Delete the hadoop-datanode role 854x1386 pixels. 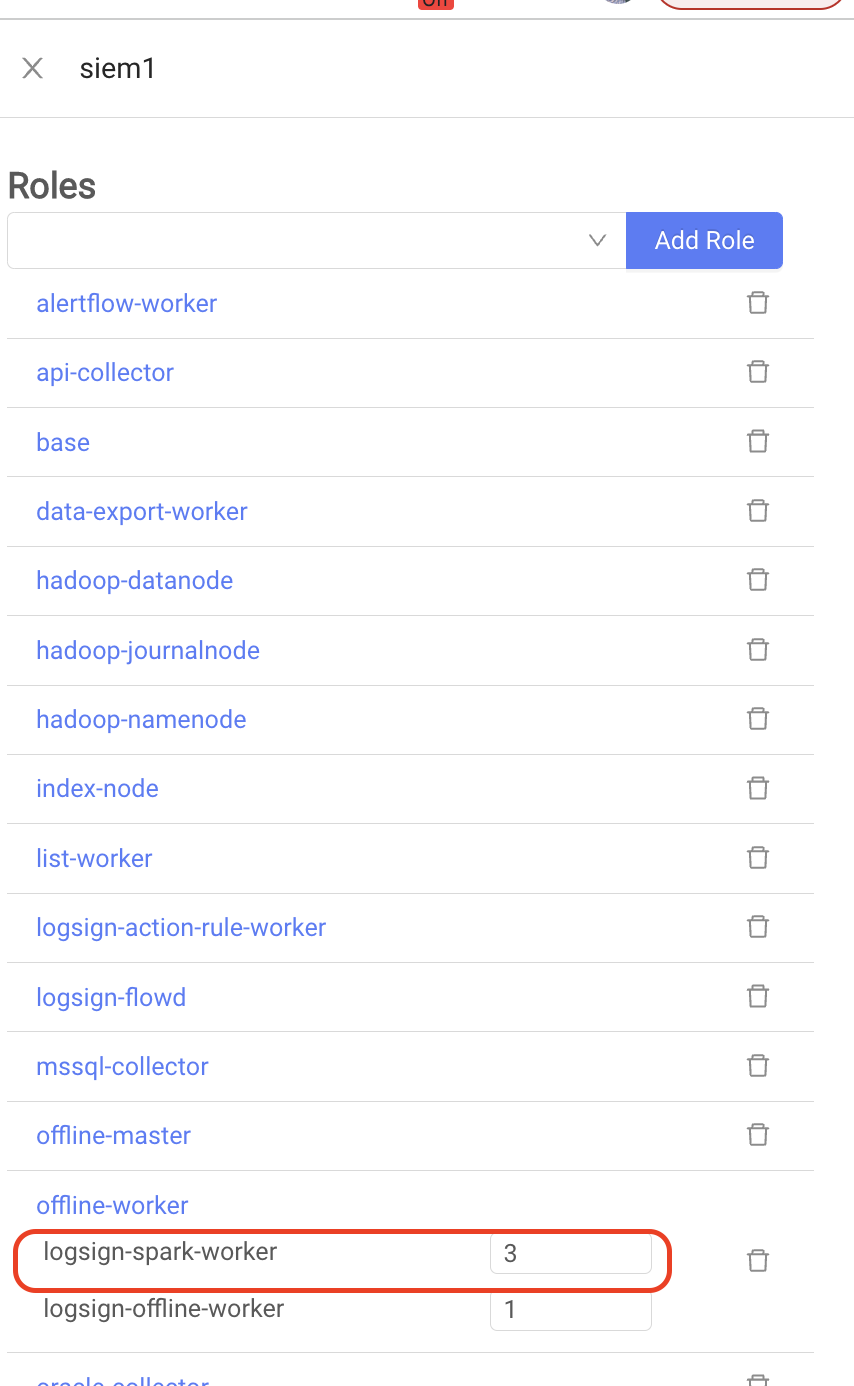(758, 579)
